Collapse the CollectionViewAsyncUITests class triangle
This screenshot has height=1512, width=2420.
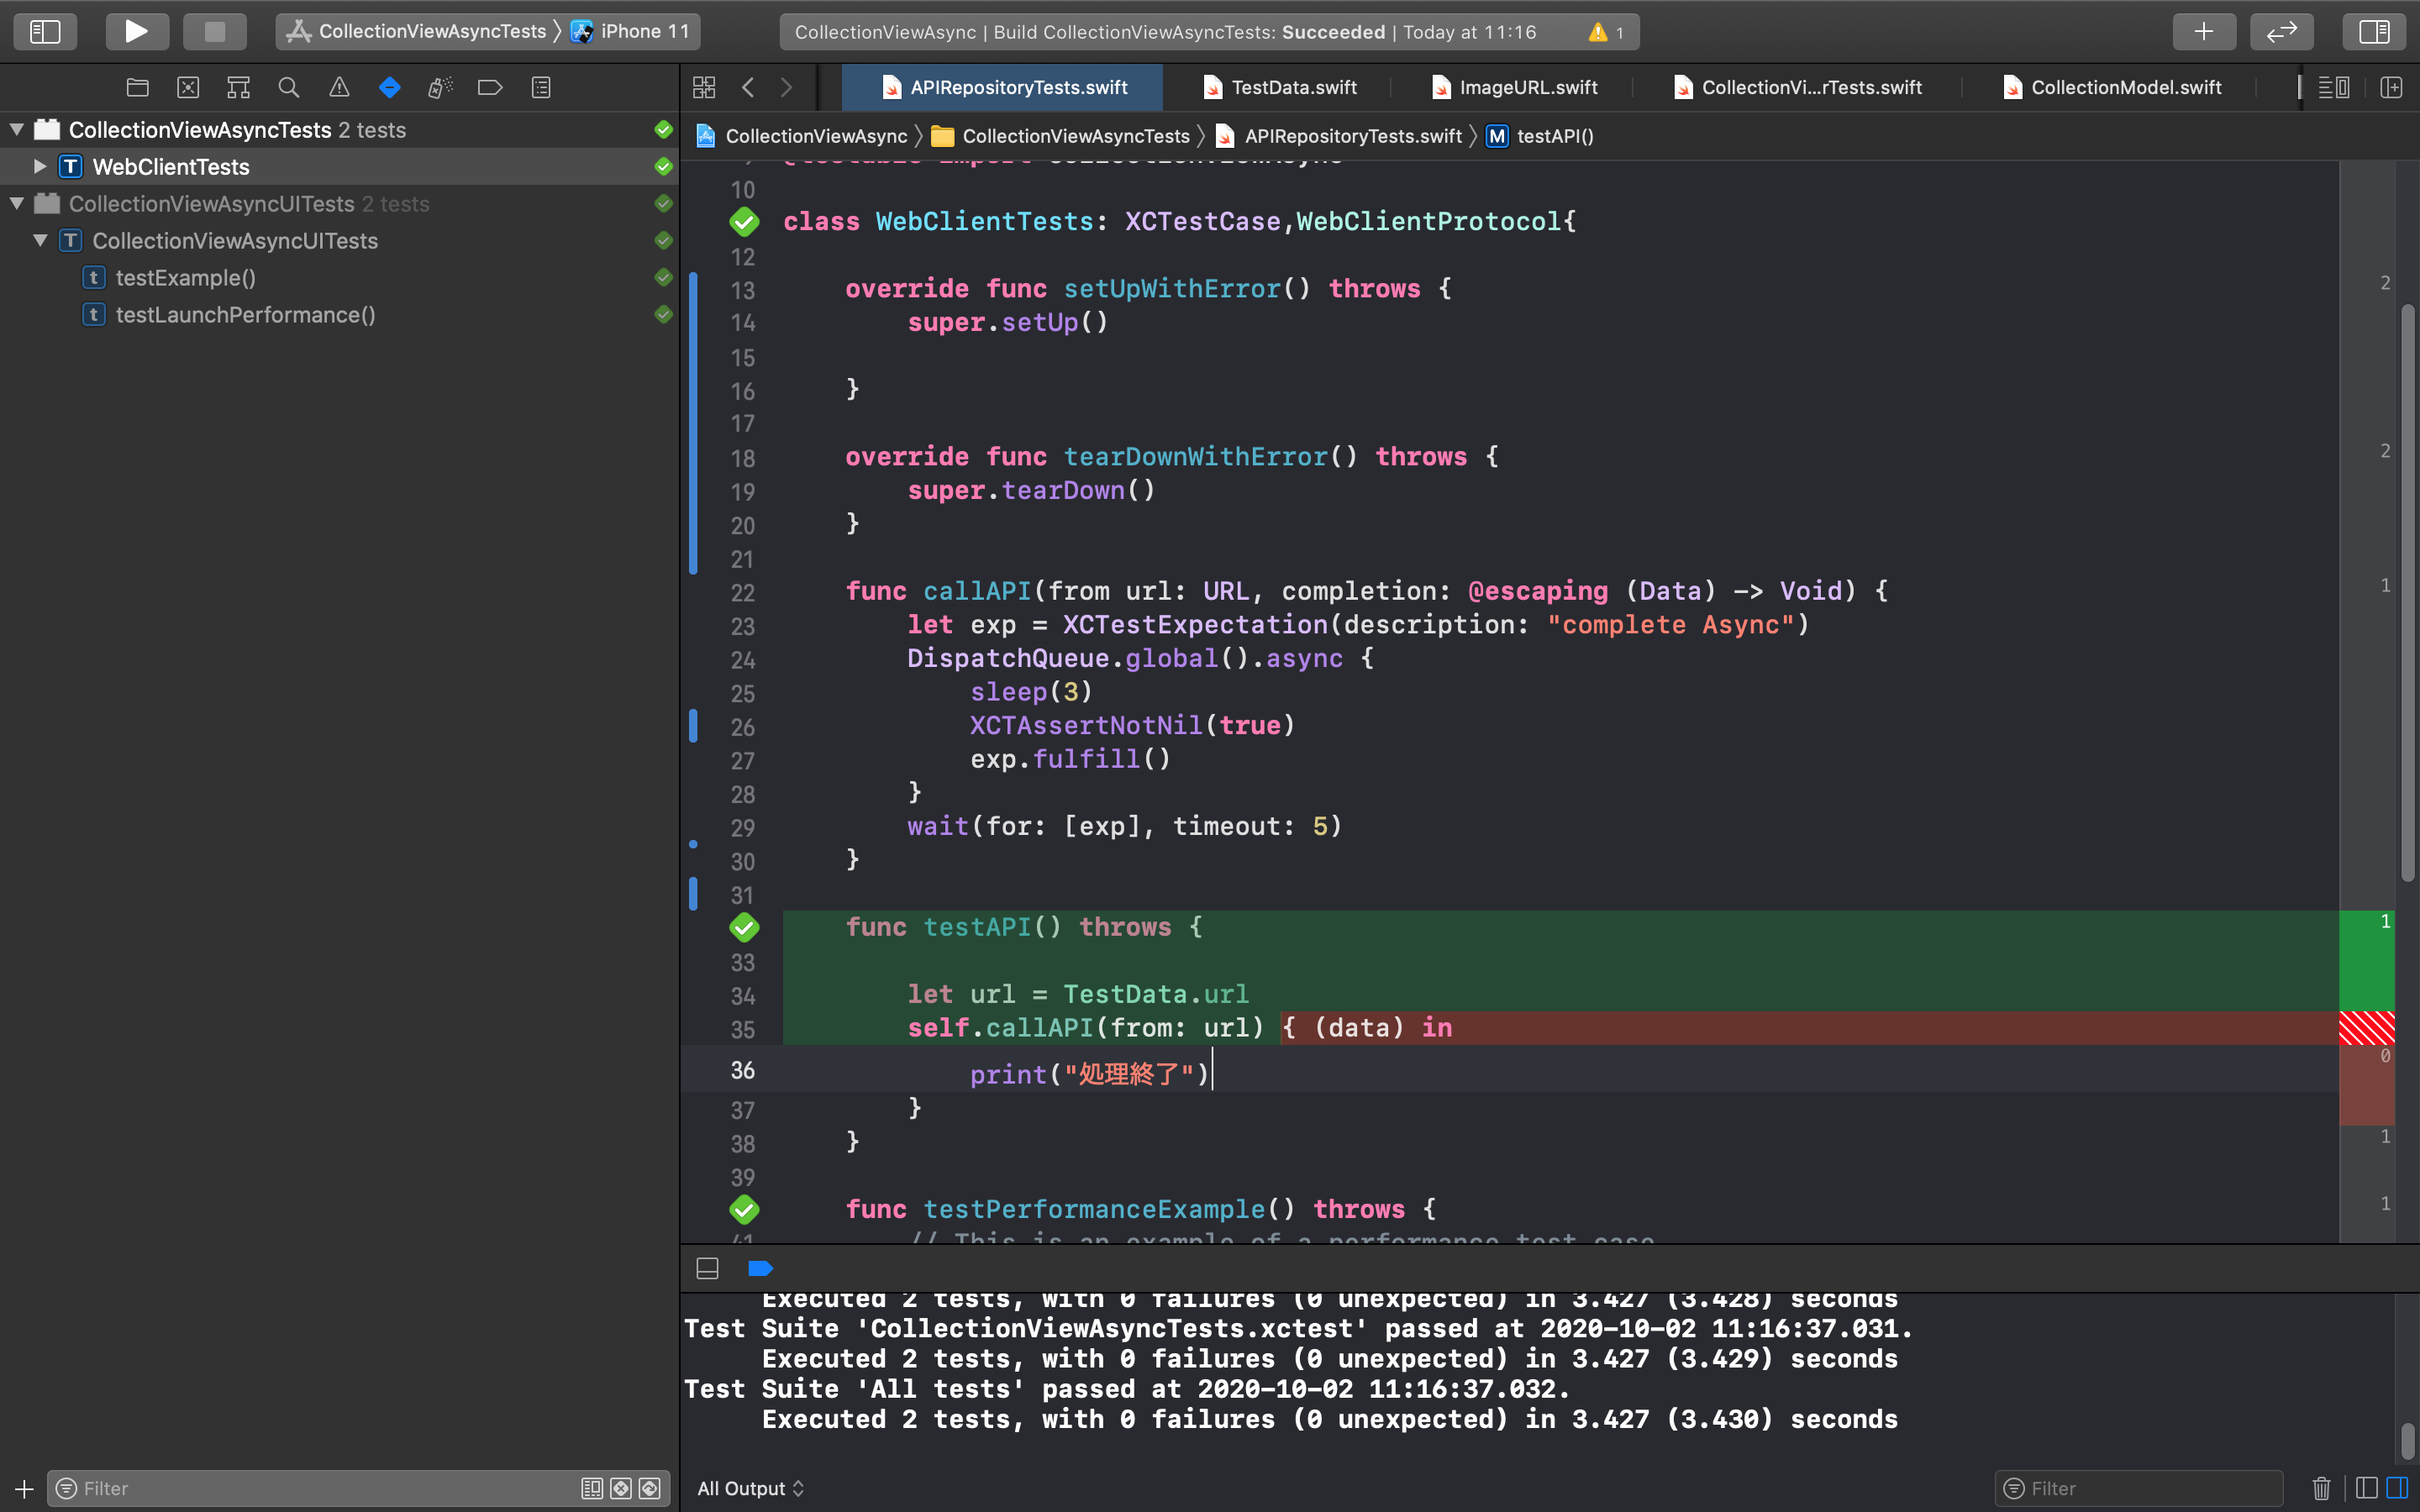40,240
